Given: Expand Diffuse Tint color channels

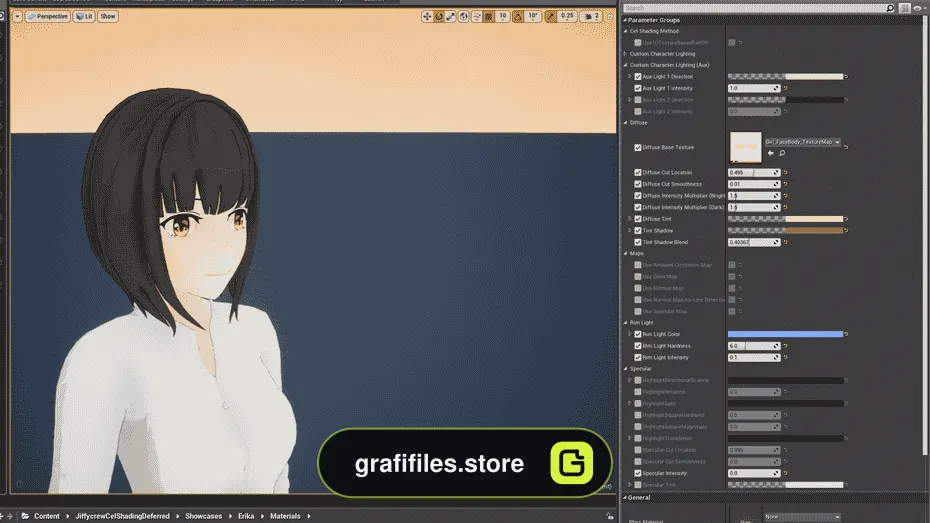Looking at the screenshot, I should pyautogui.click(x=630, y=219).
